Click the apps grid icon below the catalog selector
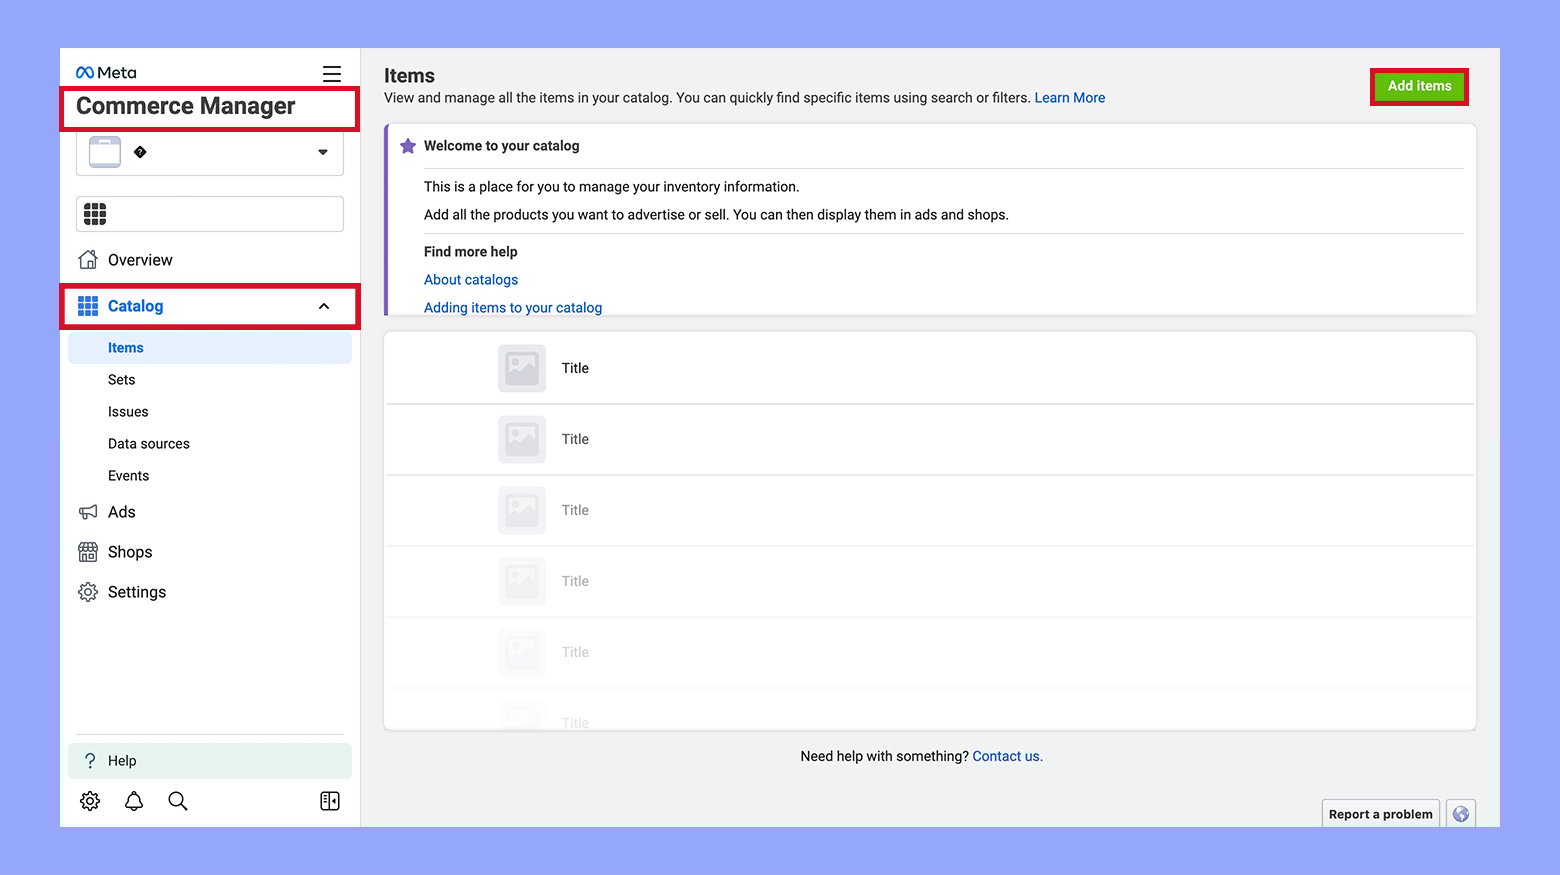 click(93, 213)
